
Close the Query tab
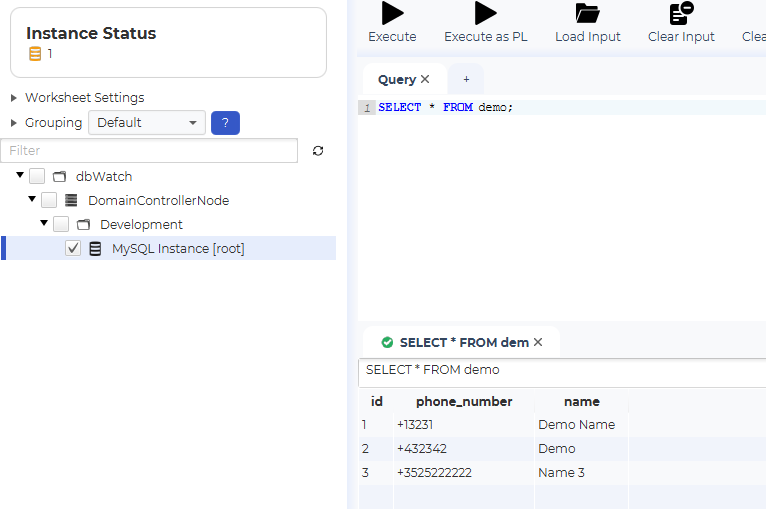[425, 79]
